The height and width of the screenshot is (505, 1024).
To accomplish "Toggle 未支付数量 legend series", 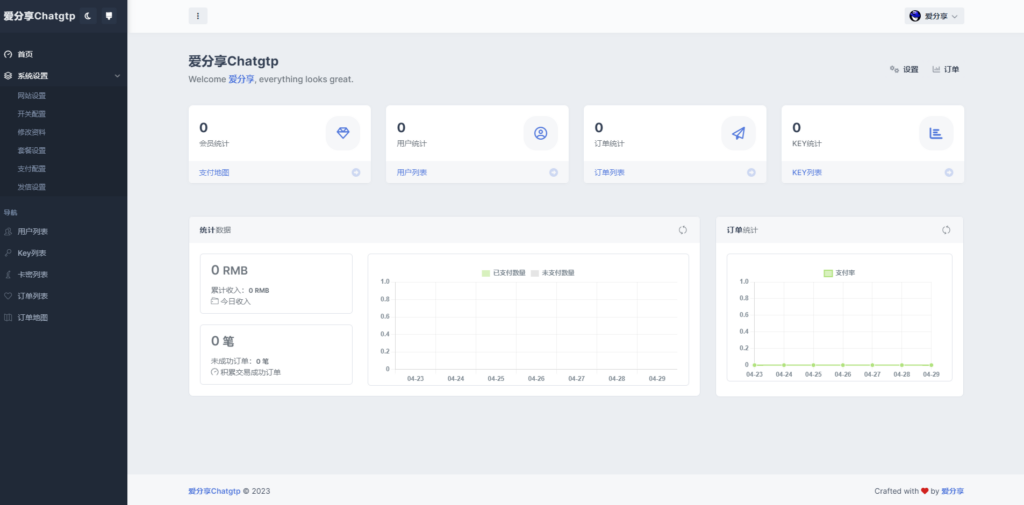I will [552, 273].
